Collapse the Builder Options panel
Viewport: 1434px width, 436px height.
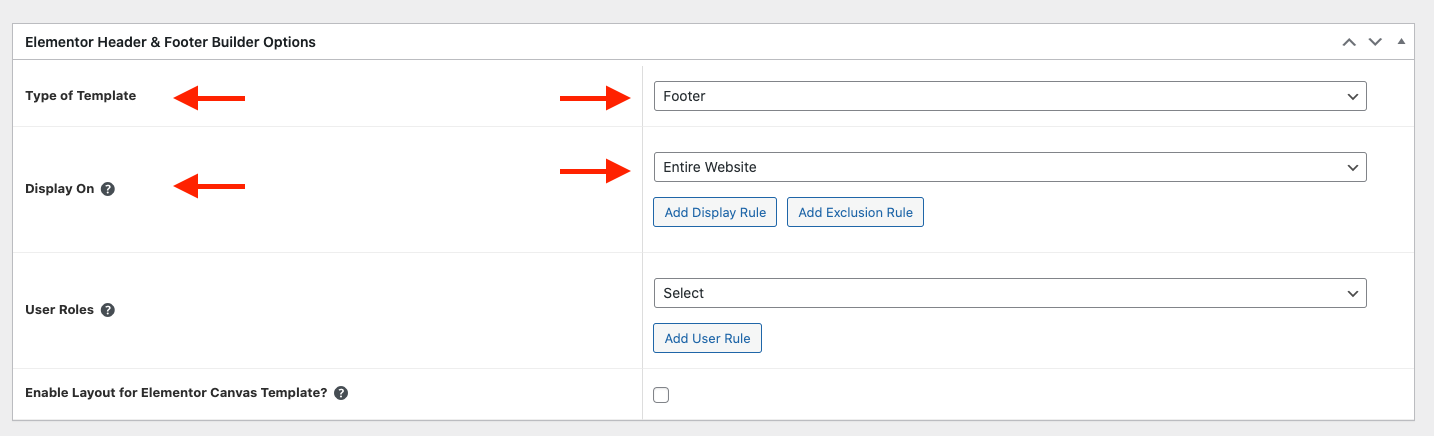coord(1400,42)
